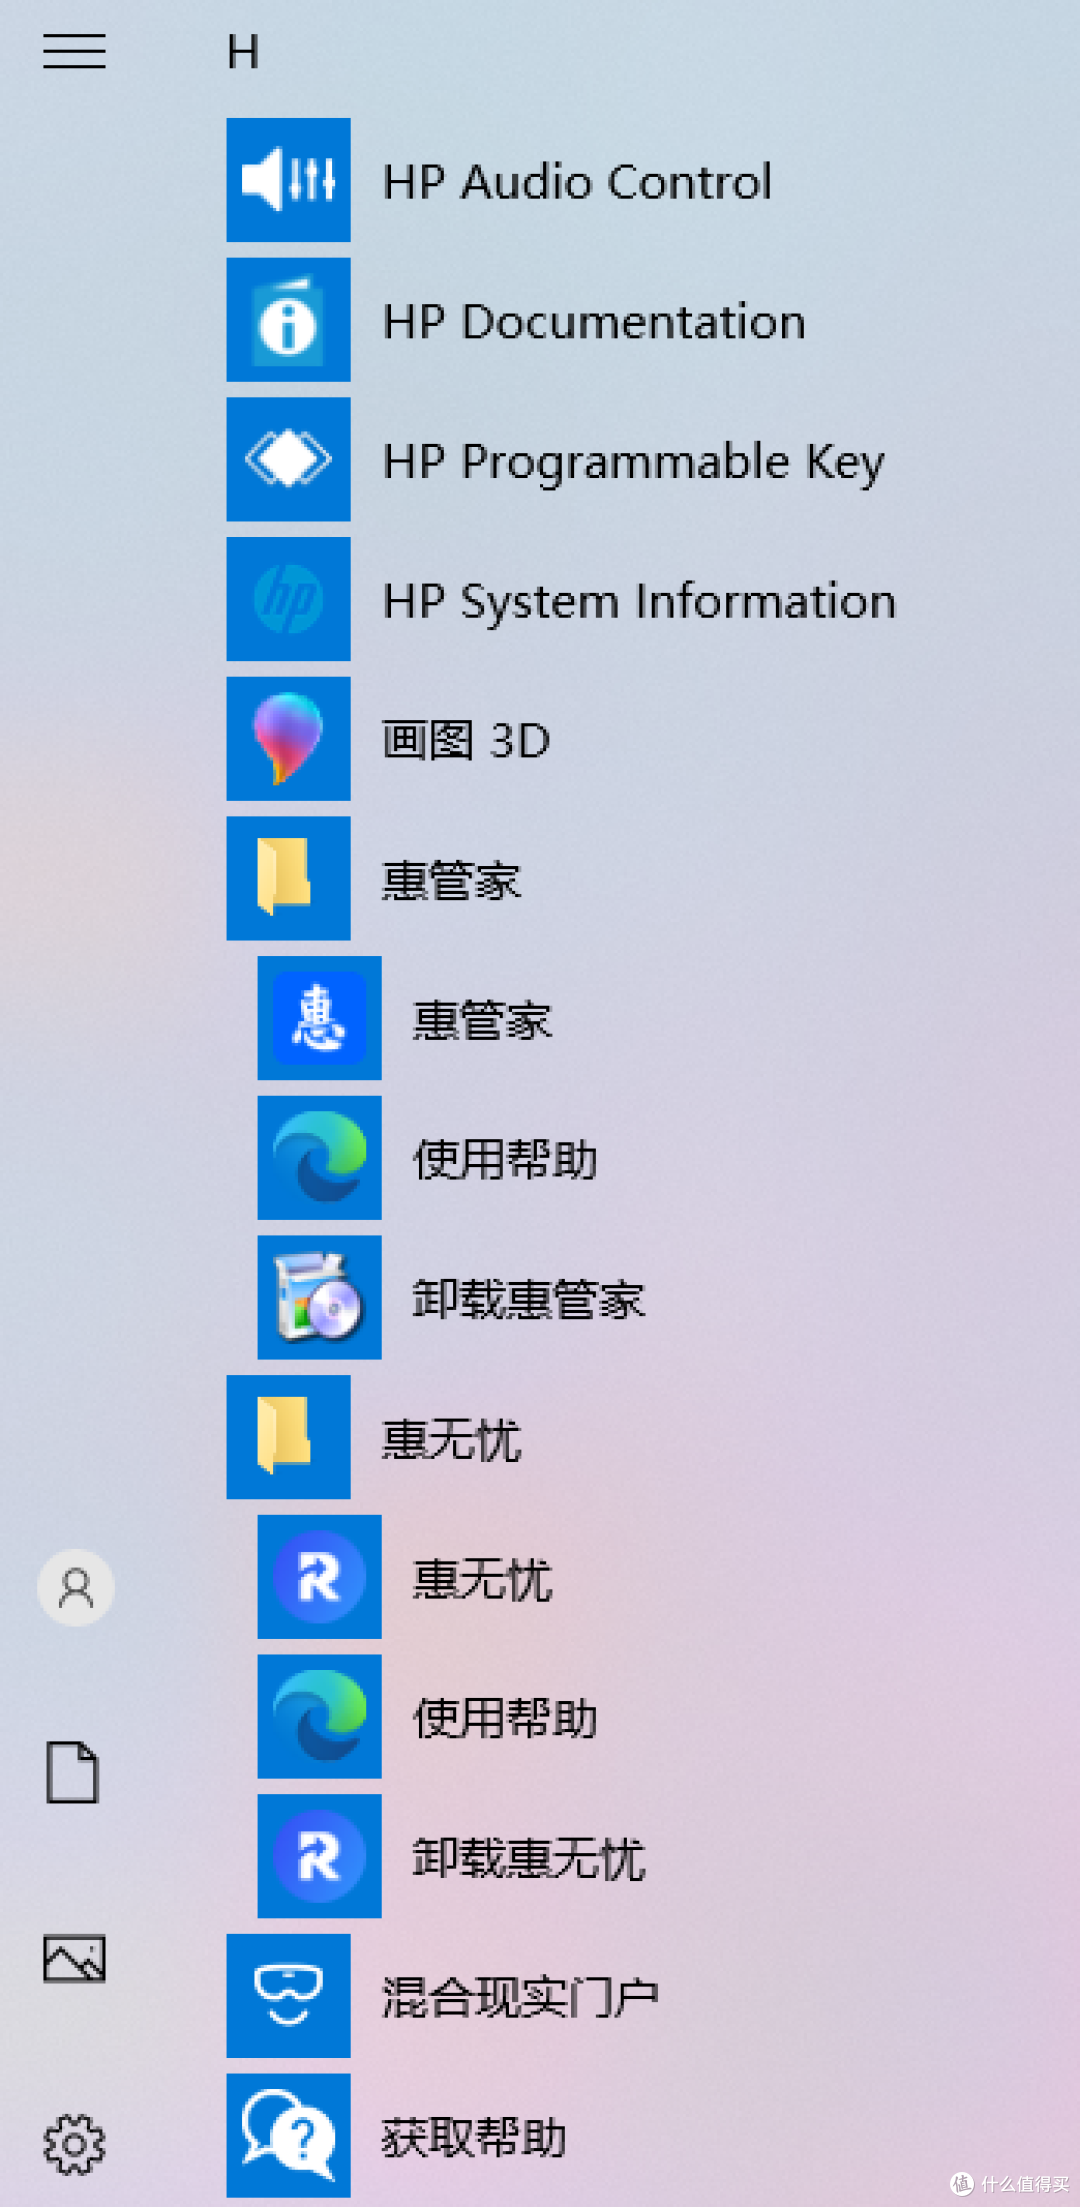This screenshot has height=2207, width=1080.
Task: Select 卸载惠无忧 text label
Action: [529, 1859]
